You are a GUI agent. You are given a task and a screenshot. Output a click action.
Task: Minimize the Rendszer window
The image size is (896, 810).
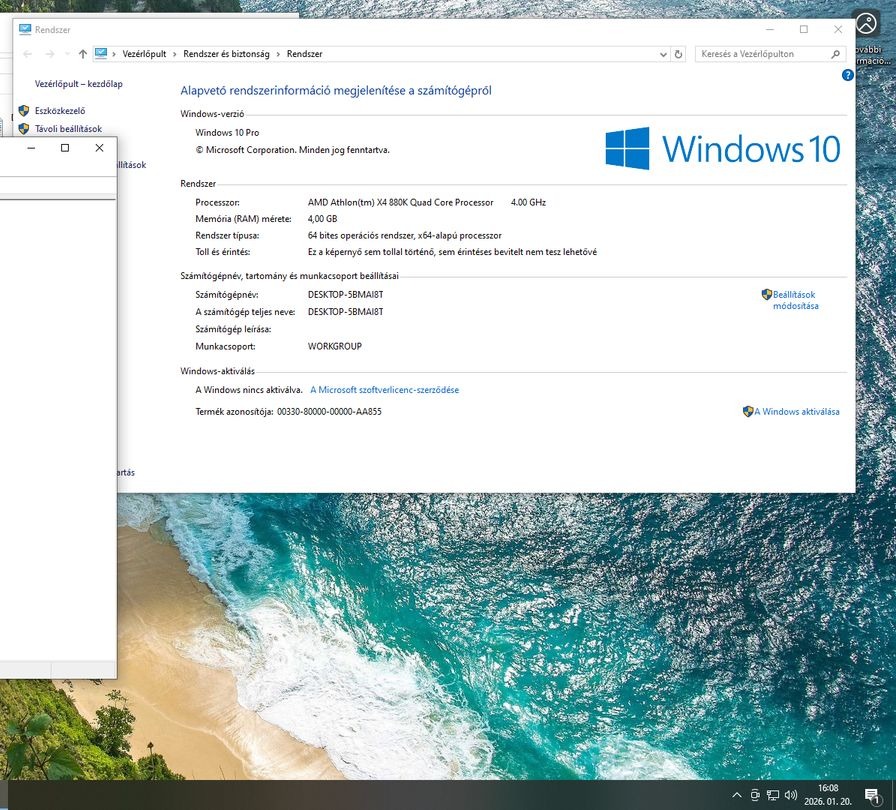[770, 29]
